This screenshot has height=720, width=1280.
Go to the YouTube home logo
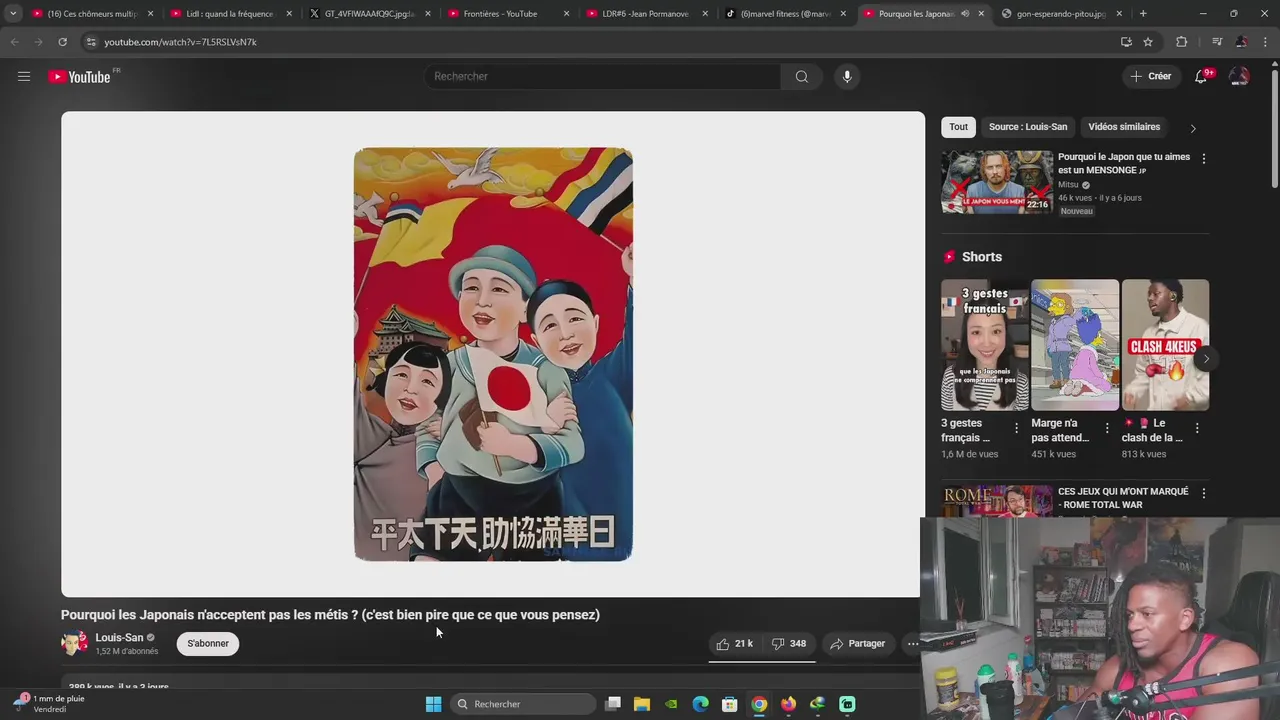80,77
